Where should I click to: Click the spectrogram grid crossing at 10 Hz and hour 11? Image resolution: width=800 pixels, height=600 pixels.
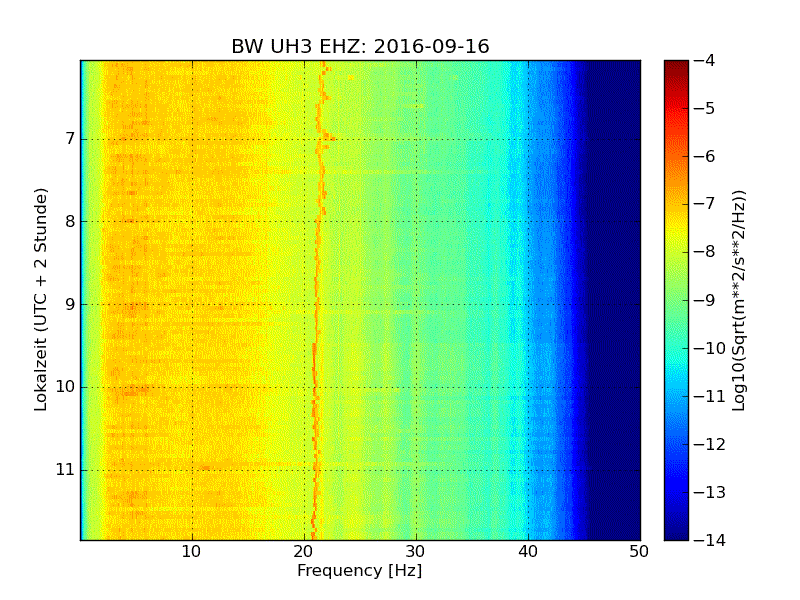[192, 470]
